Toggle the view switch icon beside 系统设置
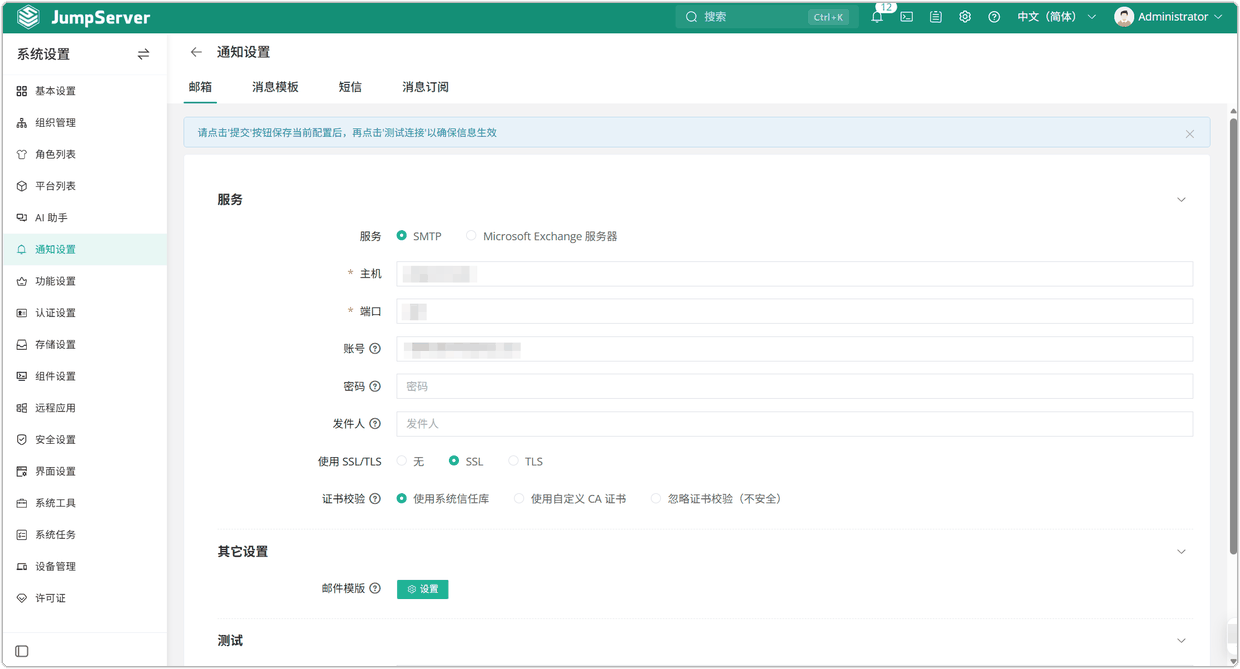 click(x=143, y=54)
